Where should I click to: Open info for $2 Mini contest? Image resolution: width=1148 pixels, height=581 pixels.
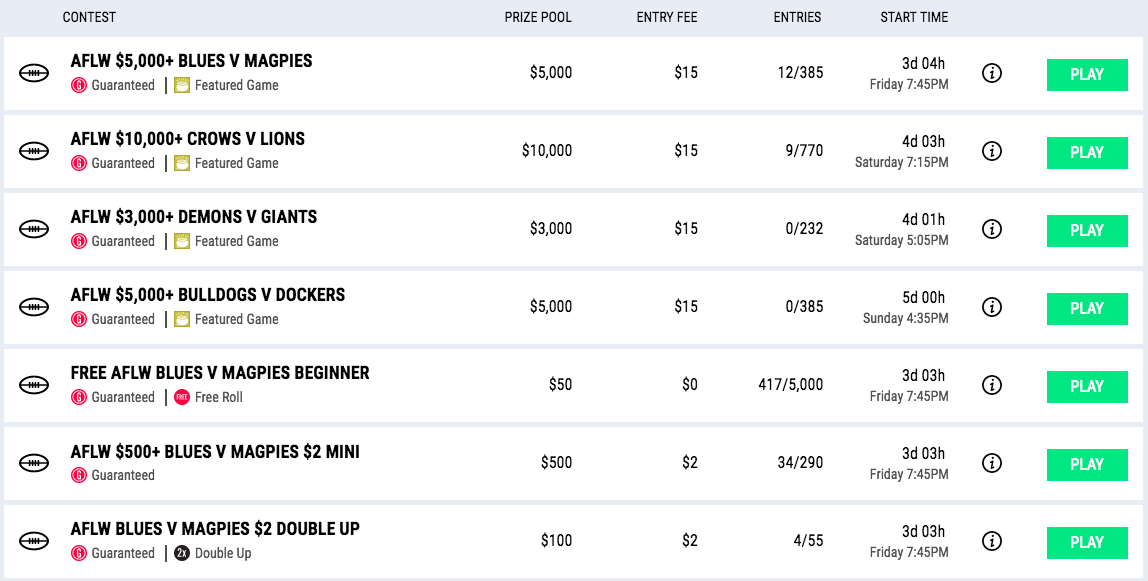(x=991, y=463)
